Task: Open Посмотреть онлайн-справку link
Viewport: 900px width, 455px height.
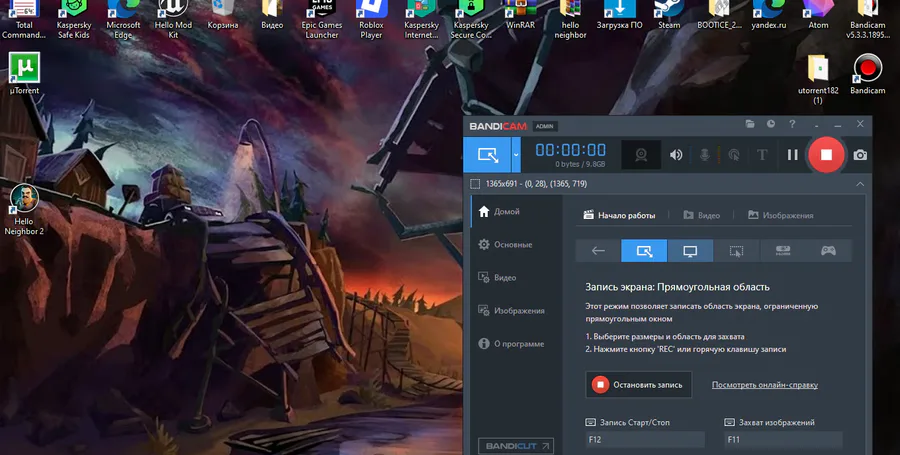Action: pyautogui.click(x=765, y=385)
